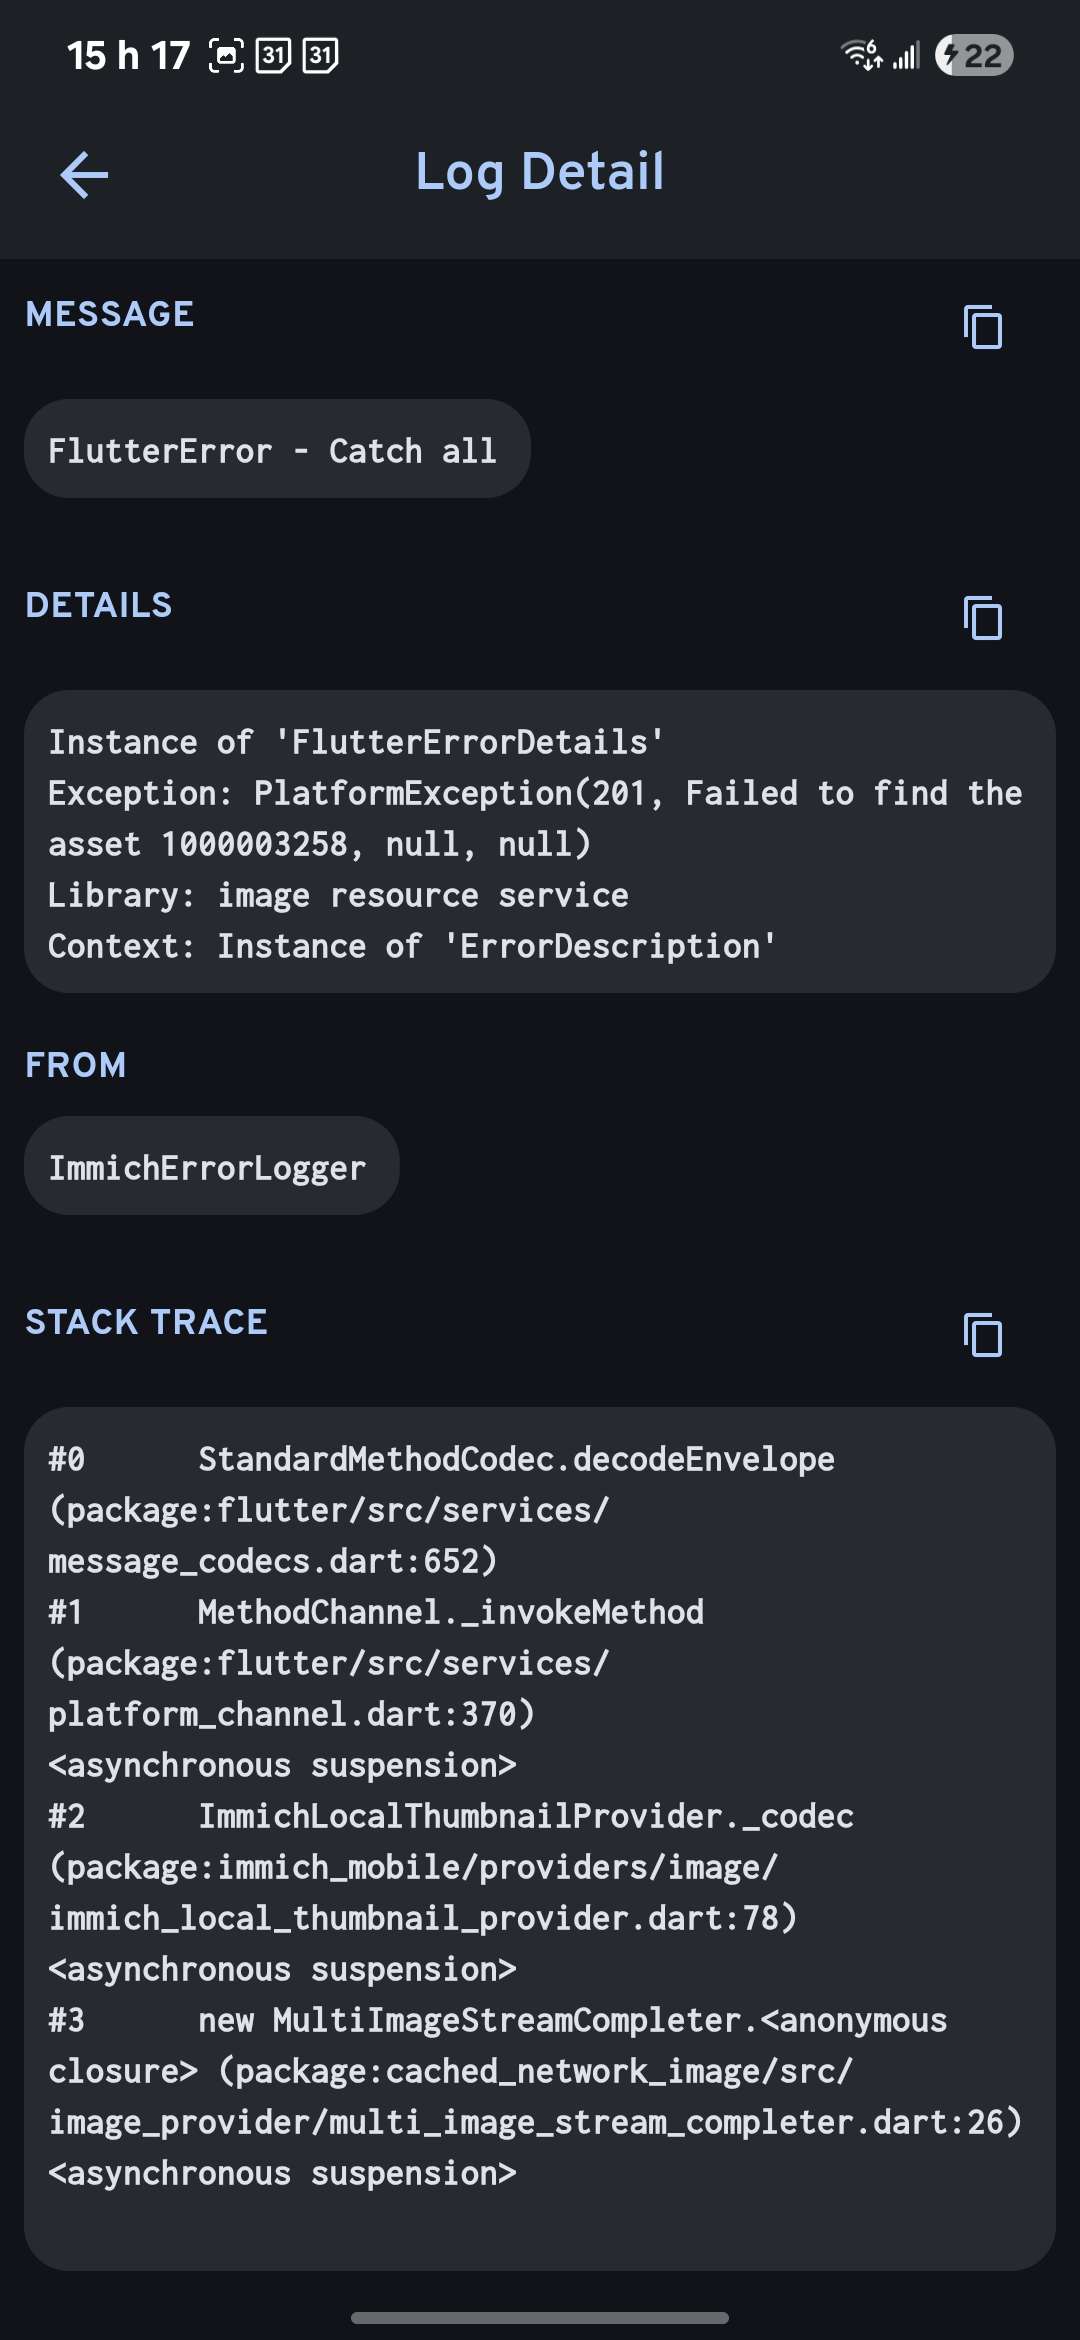The width and height of the screenshot is (1080, 2340).
Task: Copy the STACK TRACE content
Action: coord(982,1335)
